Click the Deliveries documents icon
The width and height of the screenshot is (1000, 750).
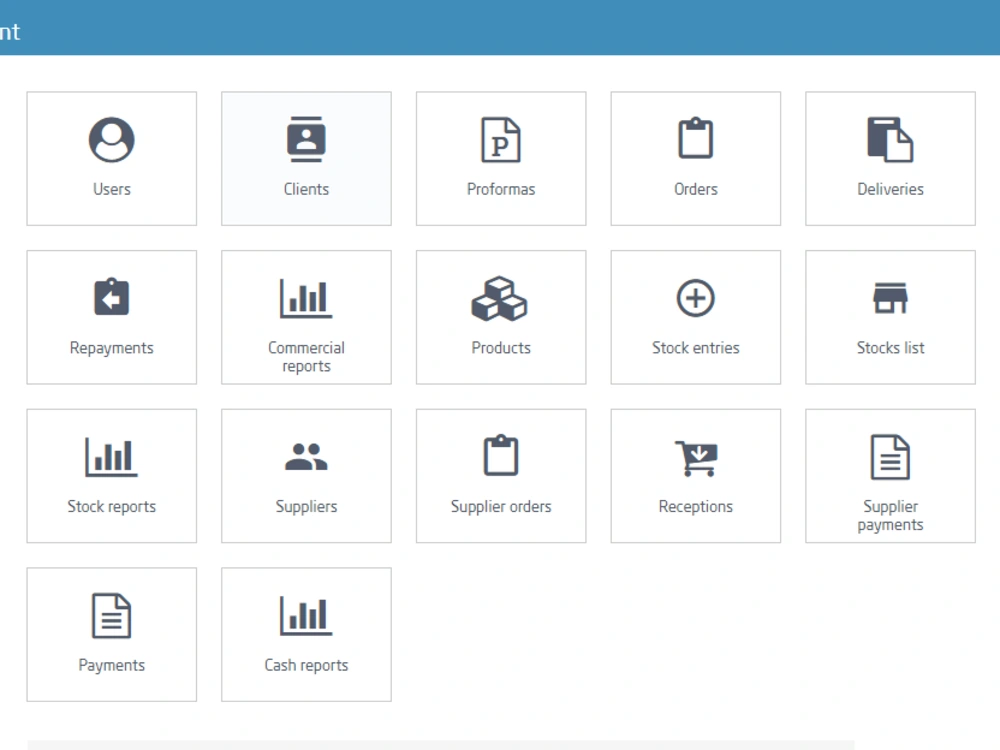pos(890,139)
